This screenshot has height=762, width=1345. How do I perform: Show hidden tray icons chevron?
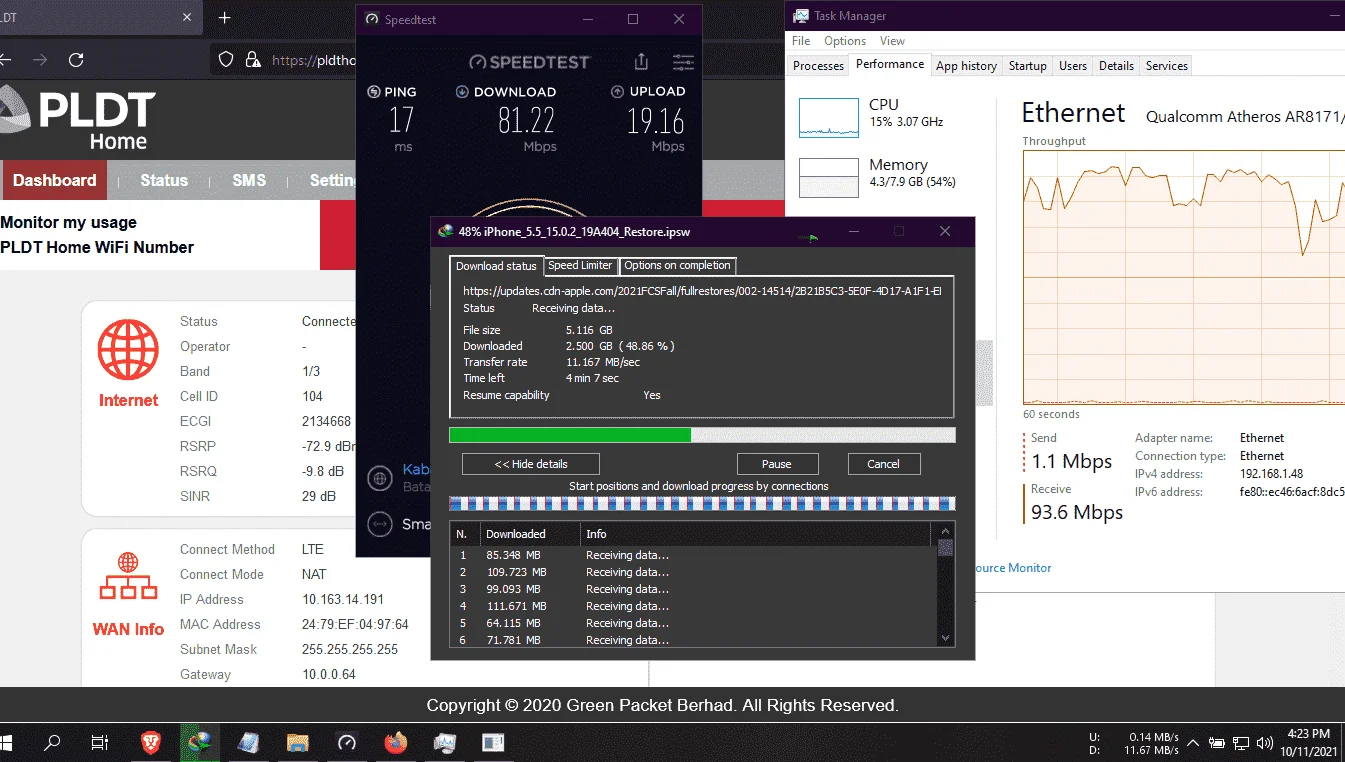pyautogui.click(x=1193, y=743)
